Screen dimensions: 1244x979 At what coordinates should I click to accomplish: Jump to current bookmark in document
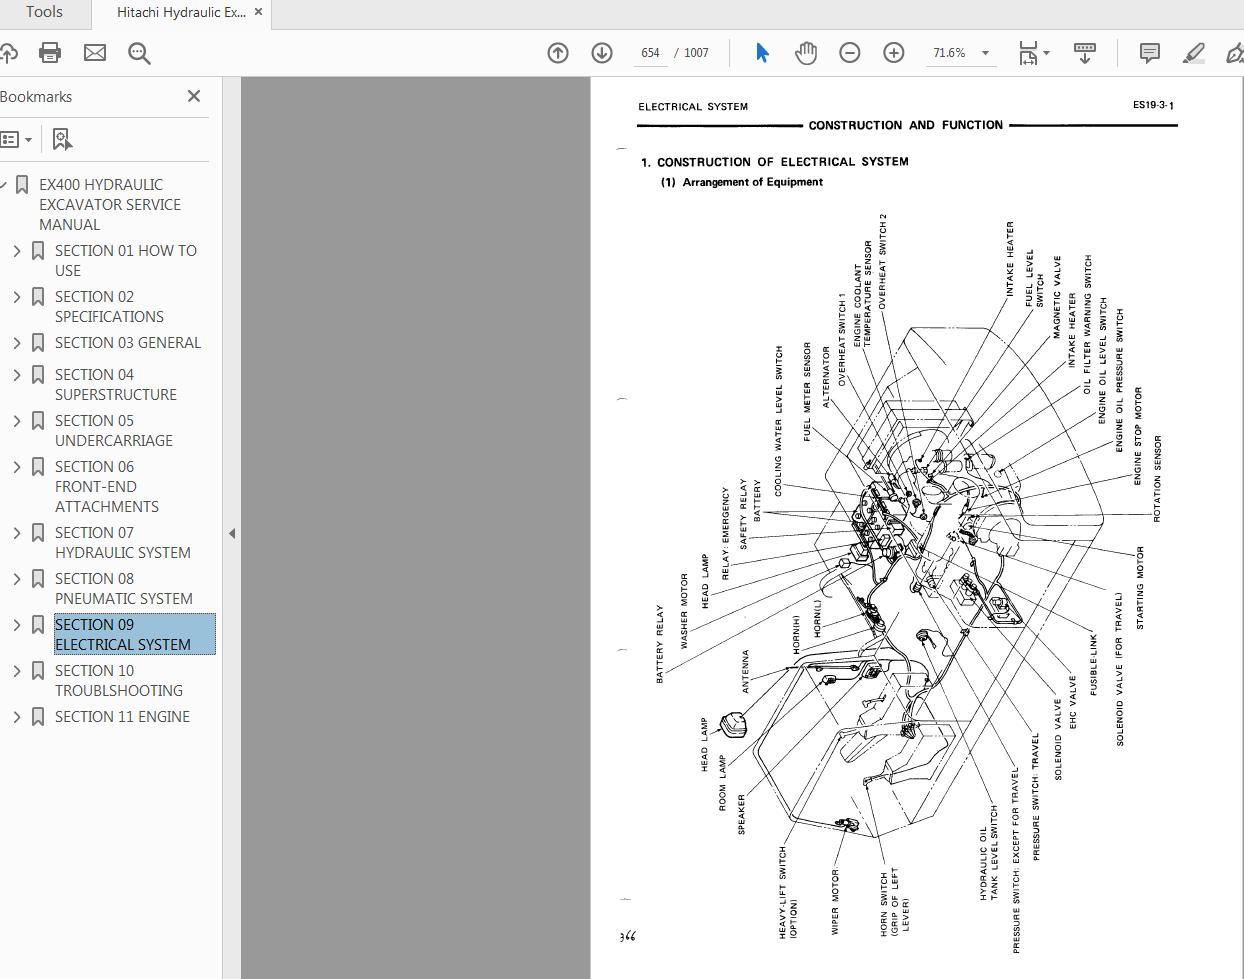point(62,138)
